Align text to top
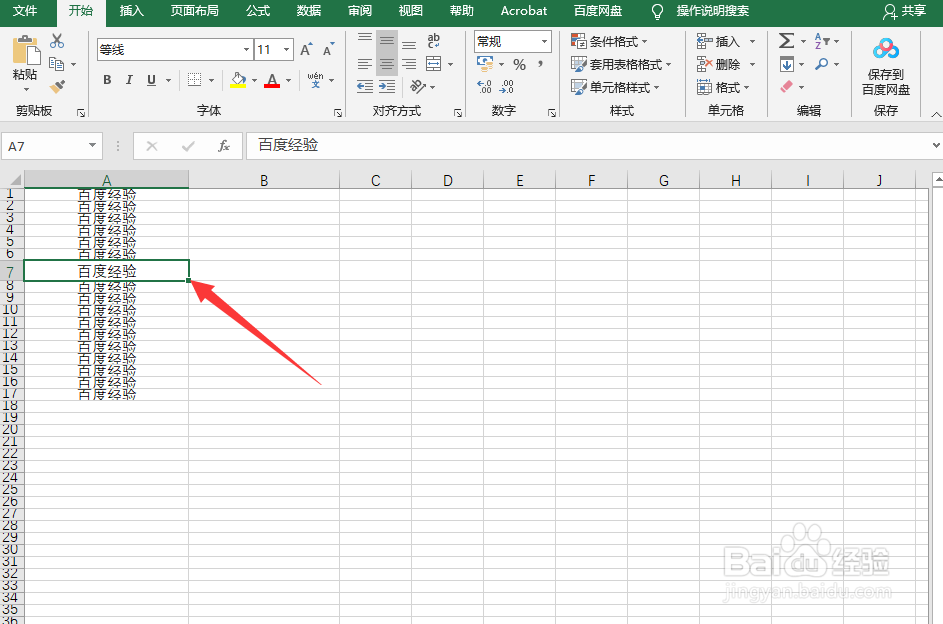This screenshot has width=943, height=624. (x=365, y=41)
